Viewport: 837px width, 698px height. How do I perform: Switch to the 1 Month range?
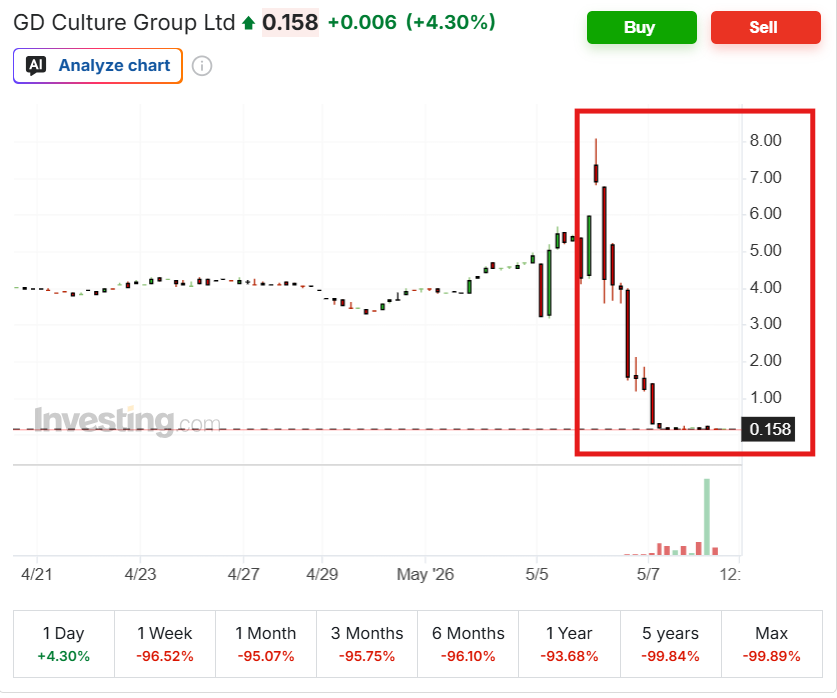click(266, 644)
